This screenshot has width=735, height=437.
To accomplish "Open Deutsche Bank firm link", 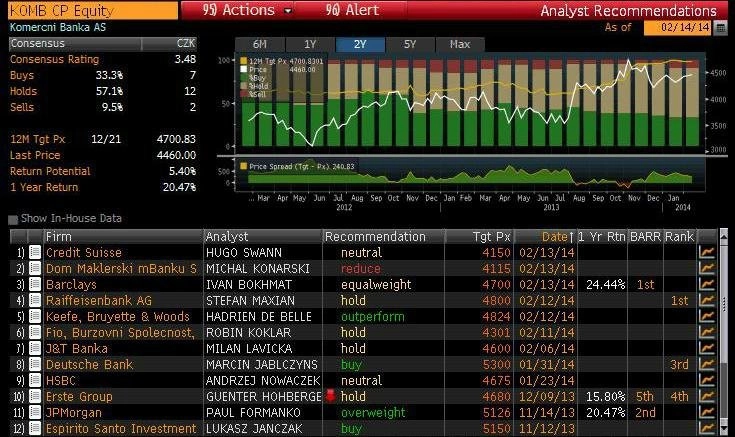I will 89,364.
